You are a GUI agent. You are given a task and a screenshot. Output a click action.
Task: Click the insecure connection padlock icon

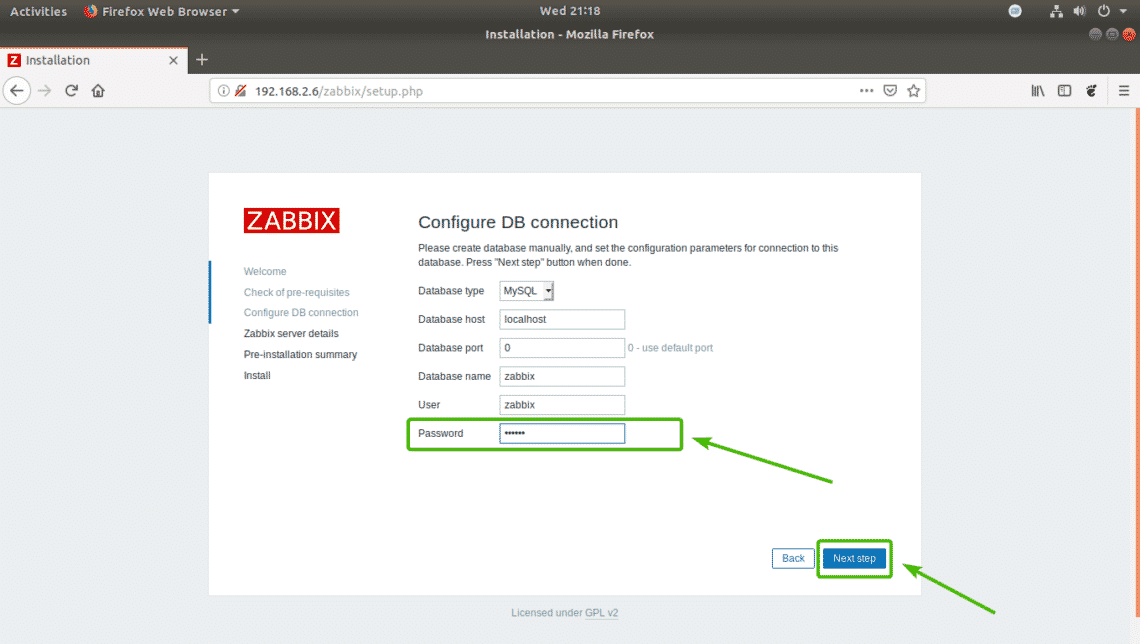[241, 91]
